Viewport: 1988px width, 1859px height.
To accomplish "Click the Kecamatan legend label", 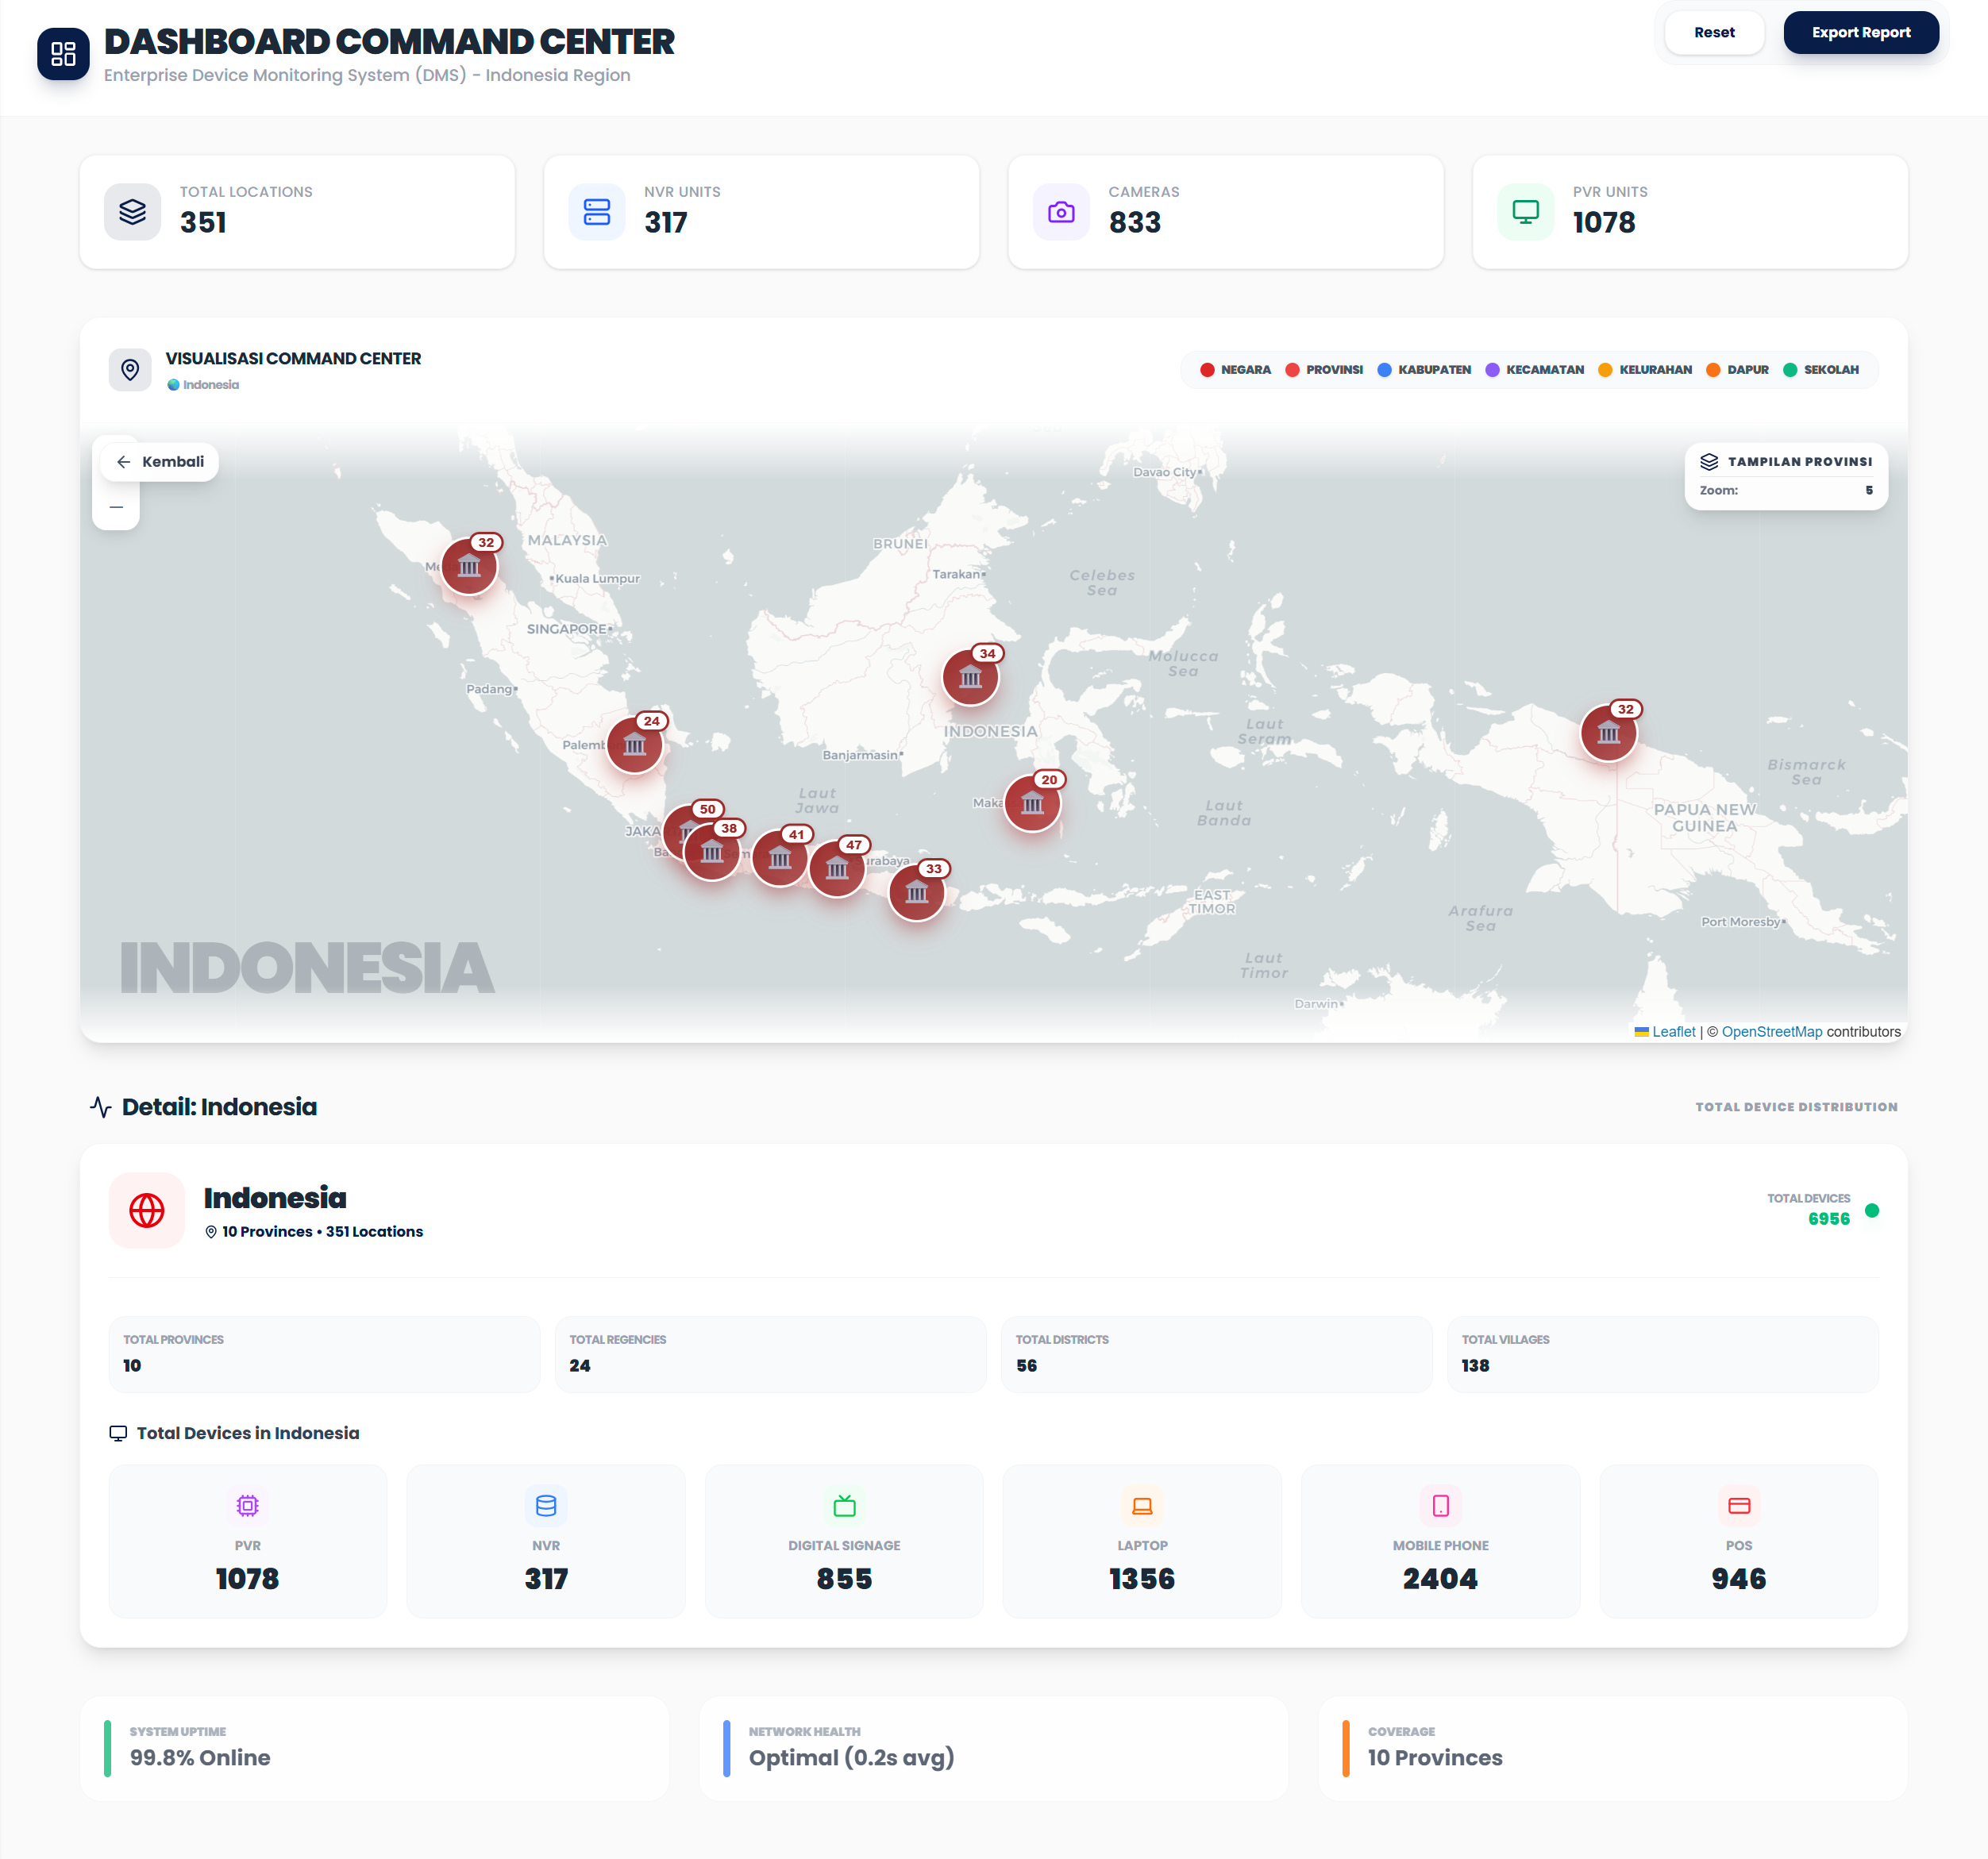I will 1544,370.
